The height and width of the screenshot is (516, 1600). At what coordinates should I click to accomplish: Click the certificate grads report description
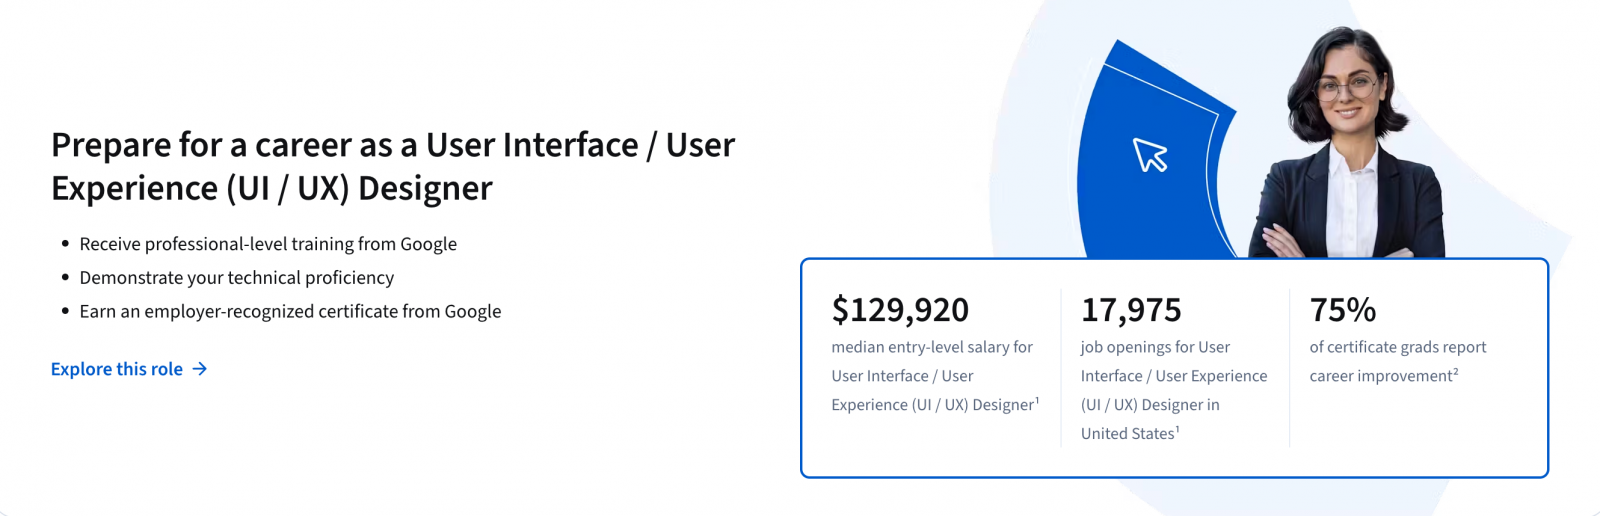point(1397,361)
